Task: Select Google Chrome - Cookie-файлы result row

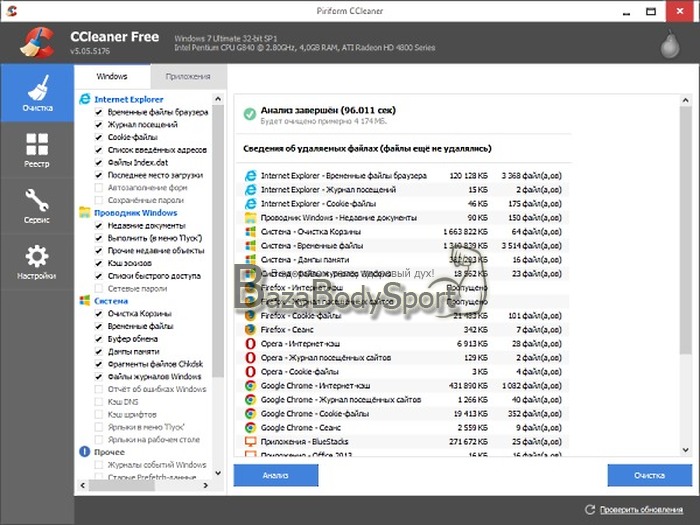Action: click(x=403, y=413)
